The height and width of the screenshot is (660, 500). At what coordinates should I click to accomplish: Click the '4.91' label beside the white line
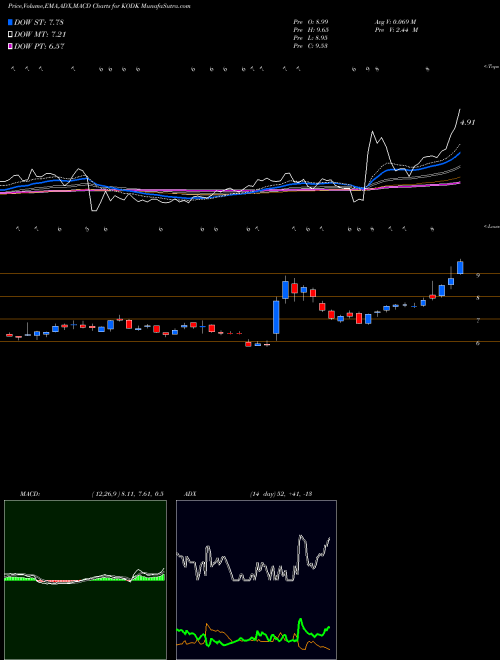click(467, 122)
